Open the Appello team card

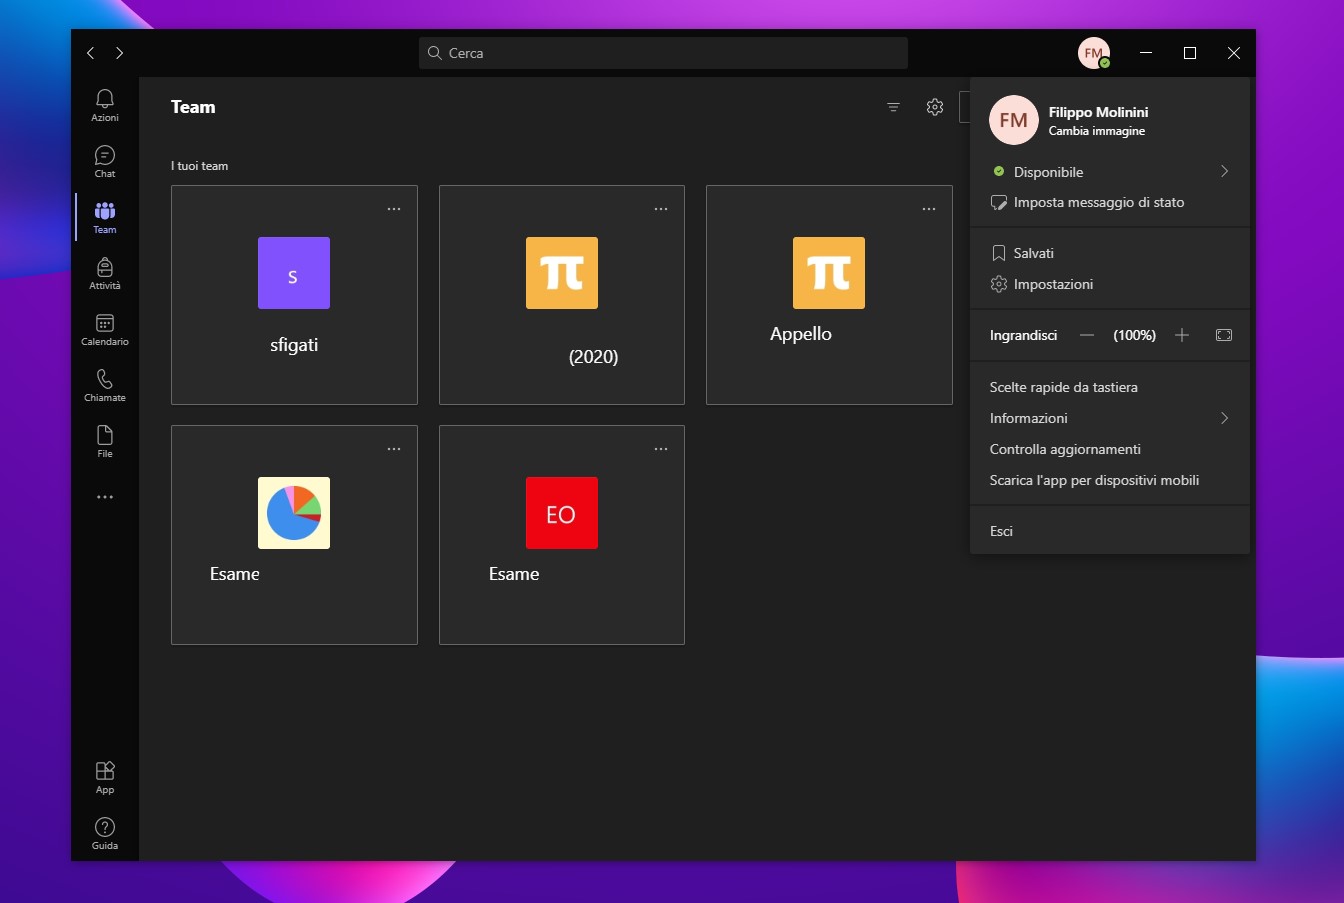(x=829, y=295)
